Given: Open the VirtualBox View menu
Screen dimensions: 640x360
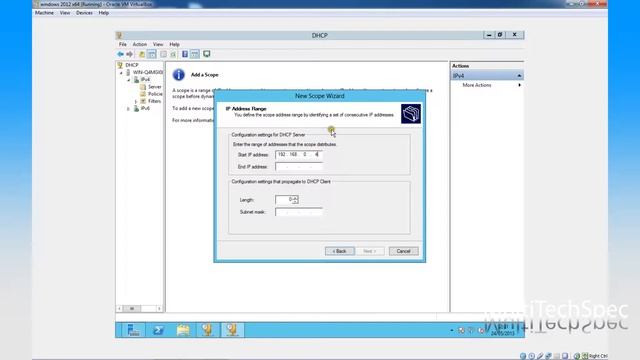Looking at the screenshot, I should point(65,13).
